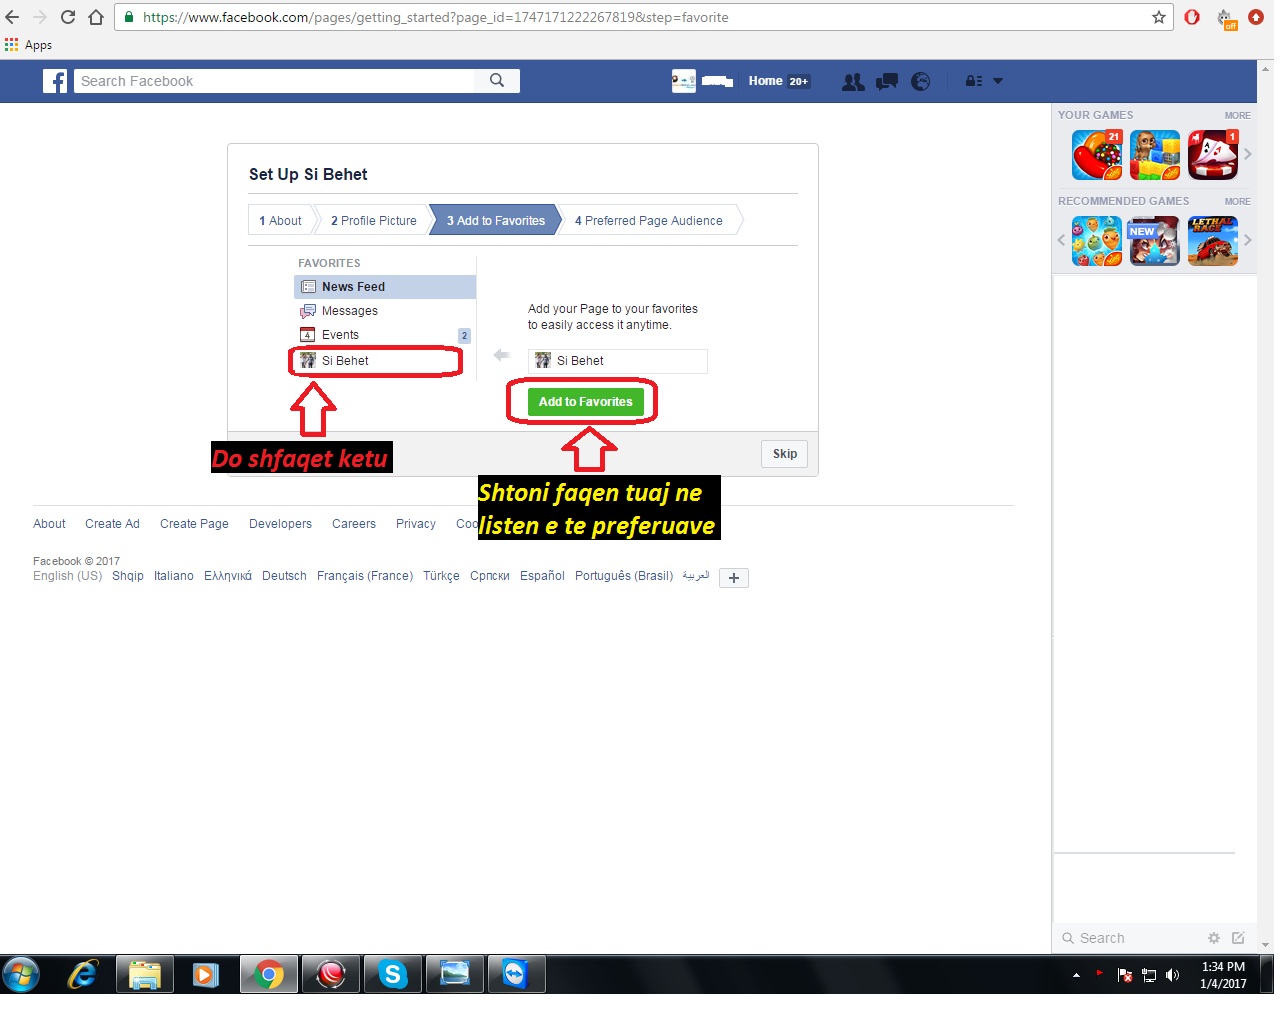Open chat settings gear icon
1280x1024 pixels.
[1214, 938]
